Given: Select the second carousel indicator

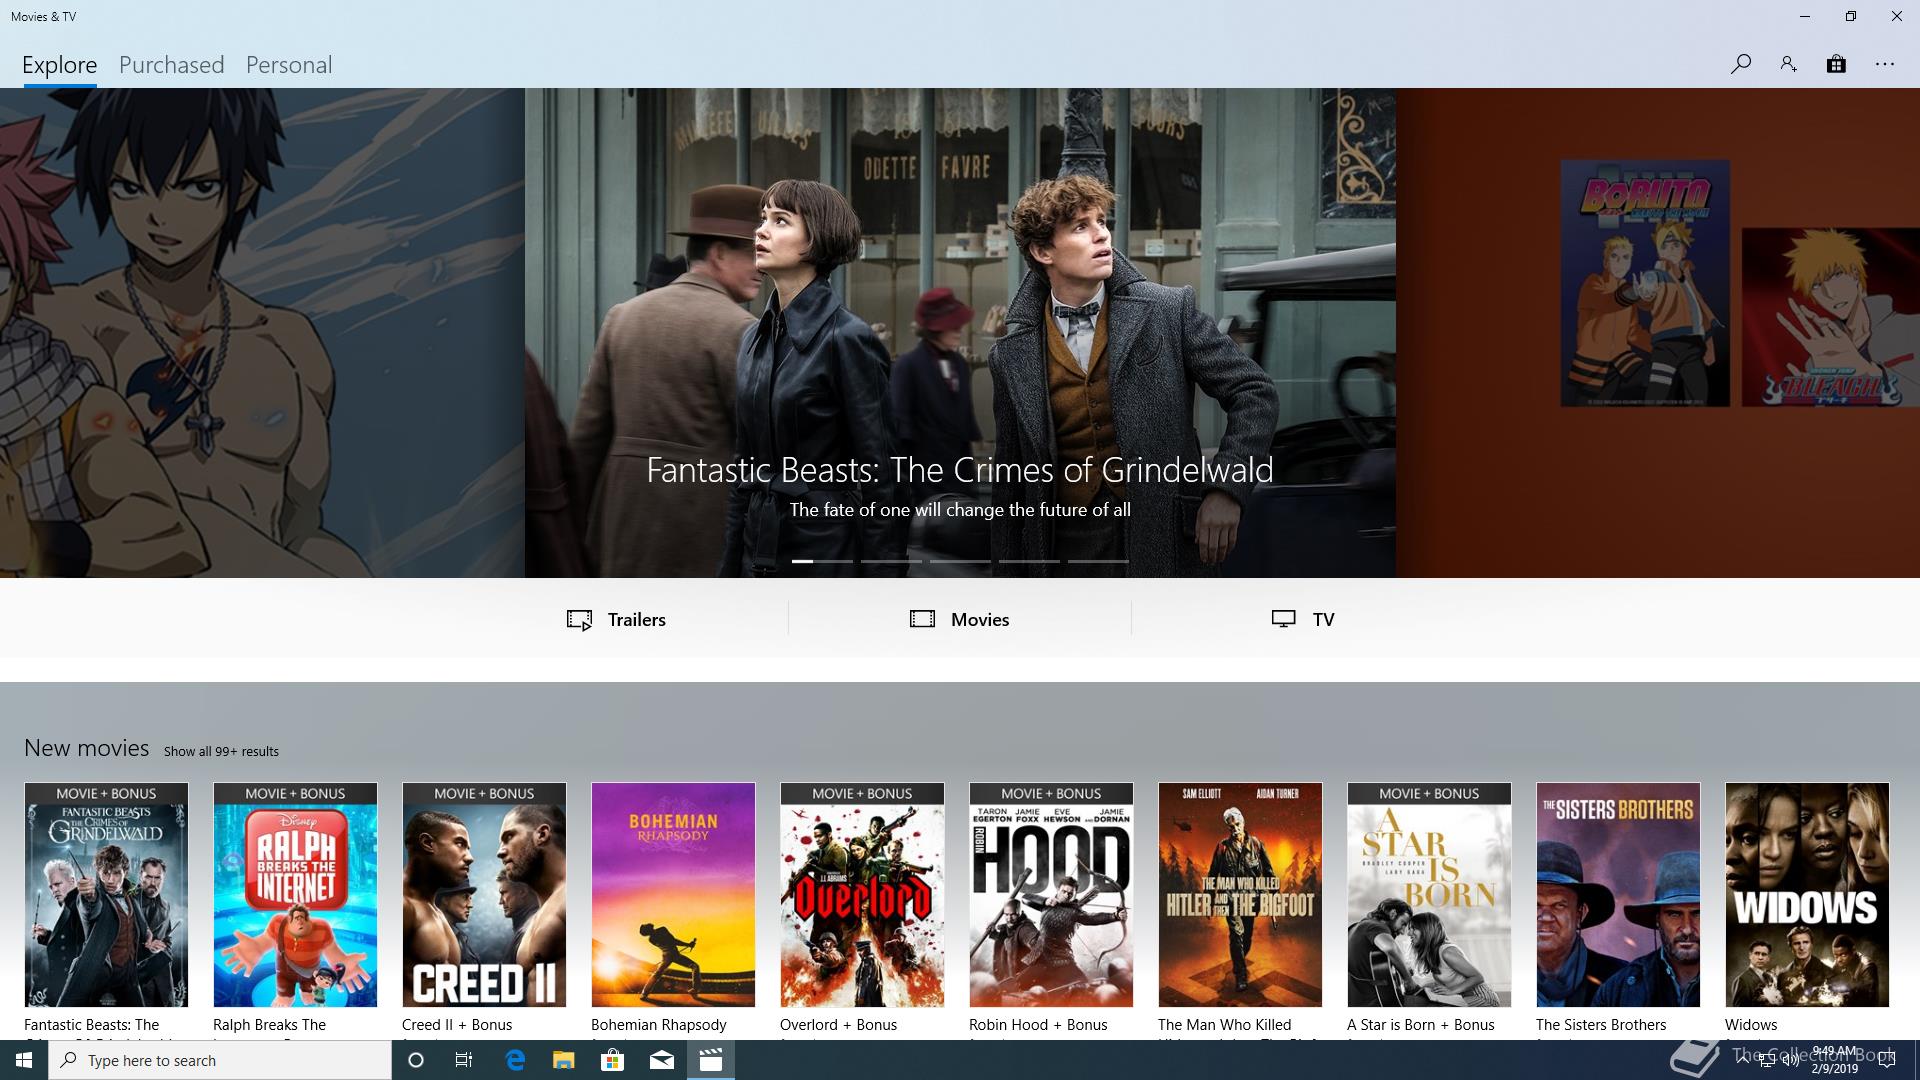Looking at the screenshot, I should (x=892, y=561).
